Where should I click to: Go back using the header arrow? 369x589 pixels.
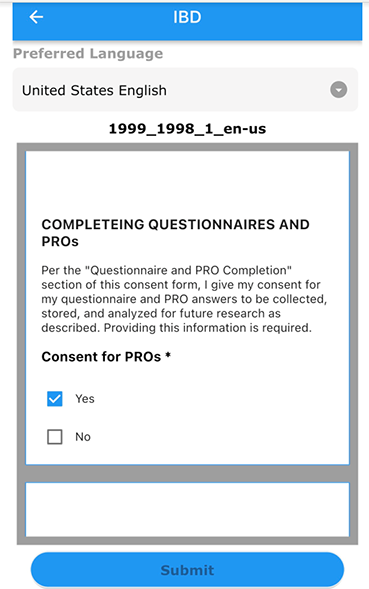tap(36, 17)
